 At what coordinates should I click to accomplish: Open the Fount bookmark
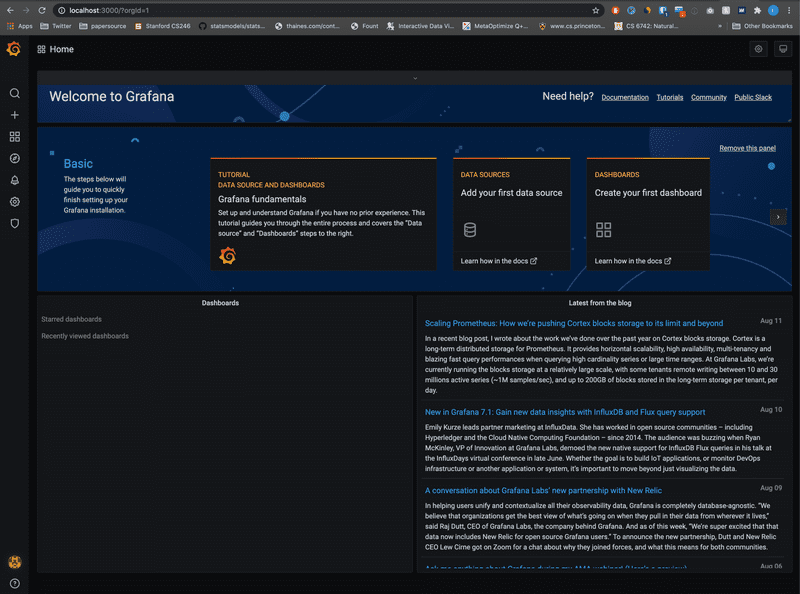click(364, 26)
